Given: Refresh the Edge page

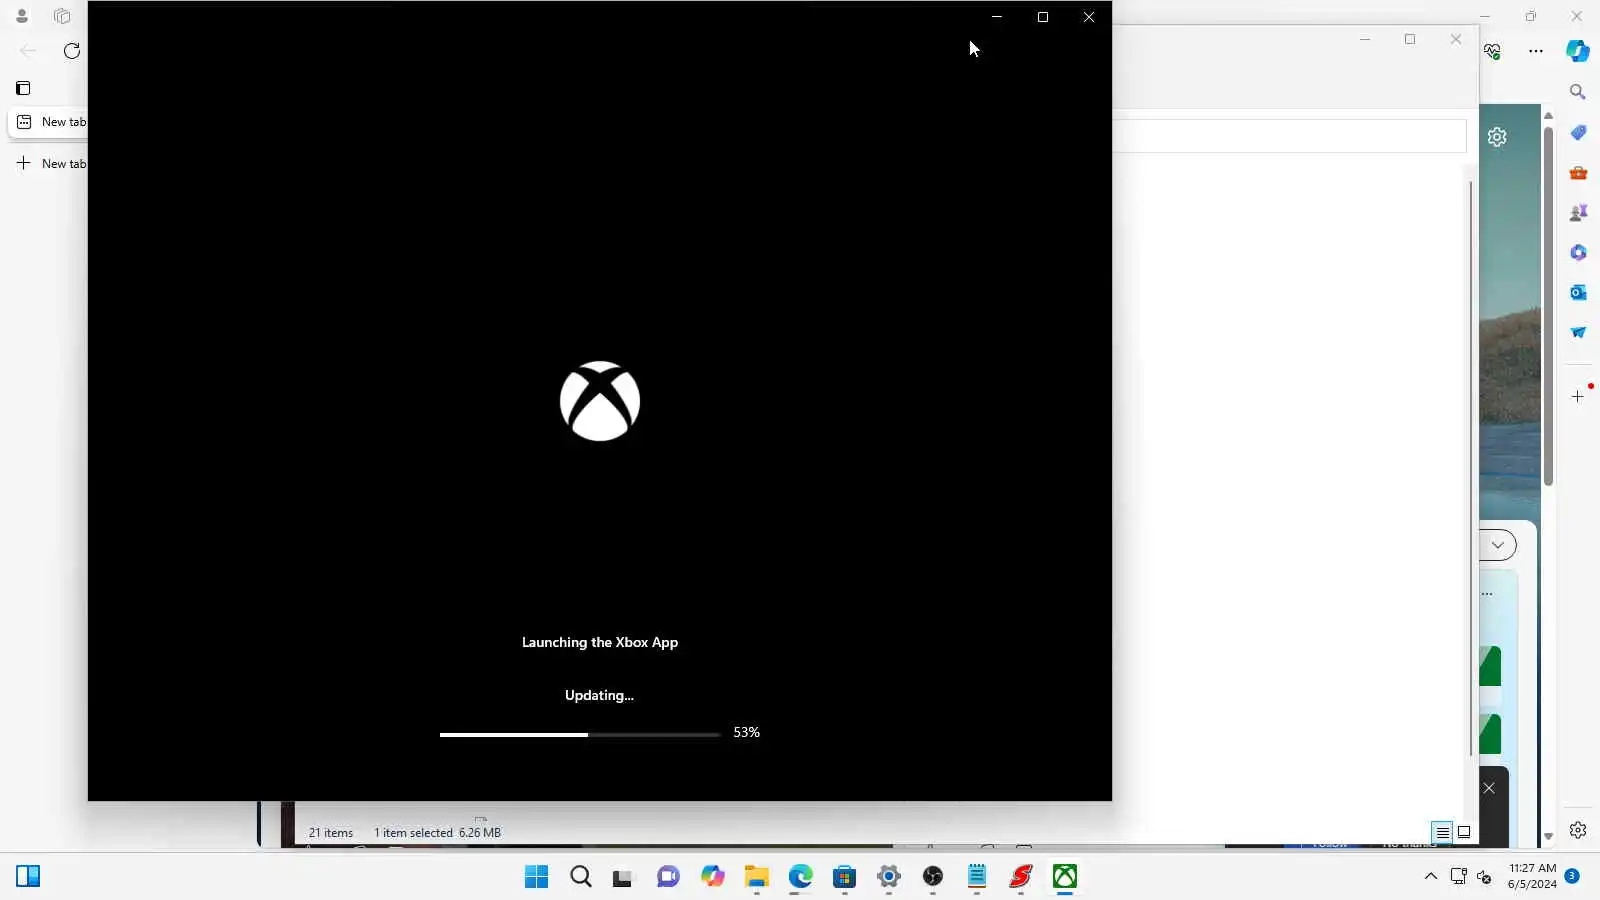Looking at the screenshot, I should coord(72,50).
